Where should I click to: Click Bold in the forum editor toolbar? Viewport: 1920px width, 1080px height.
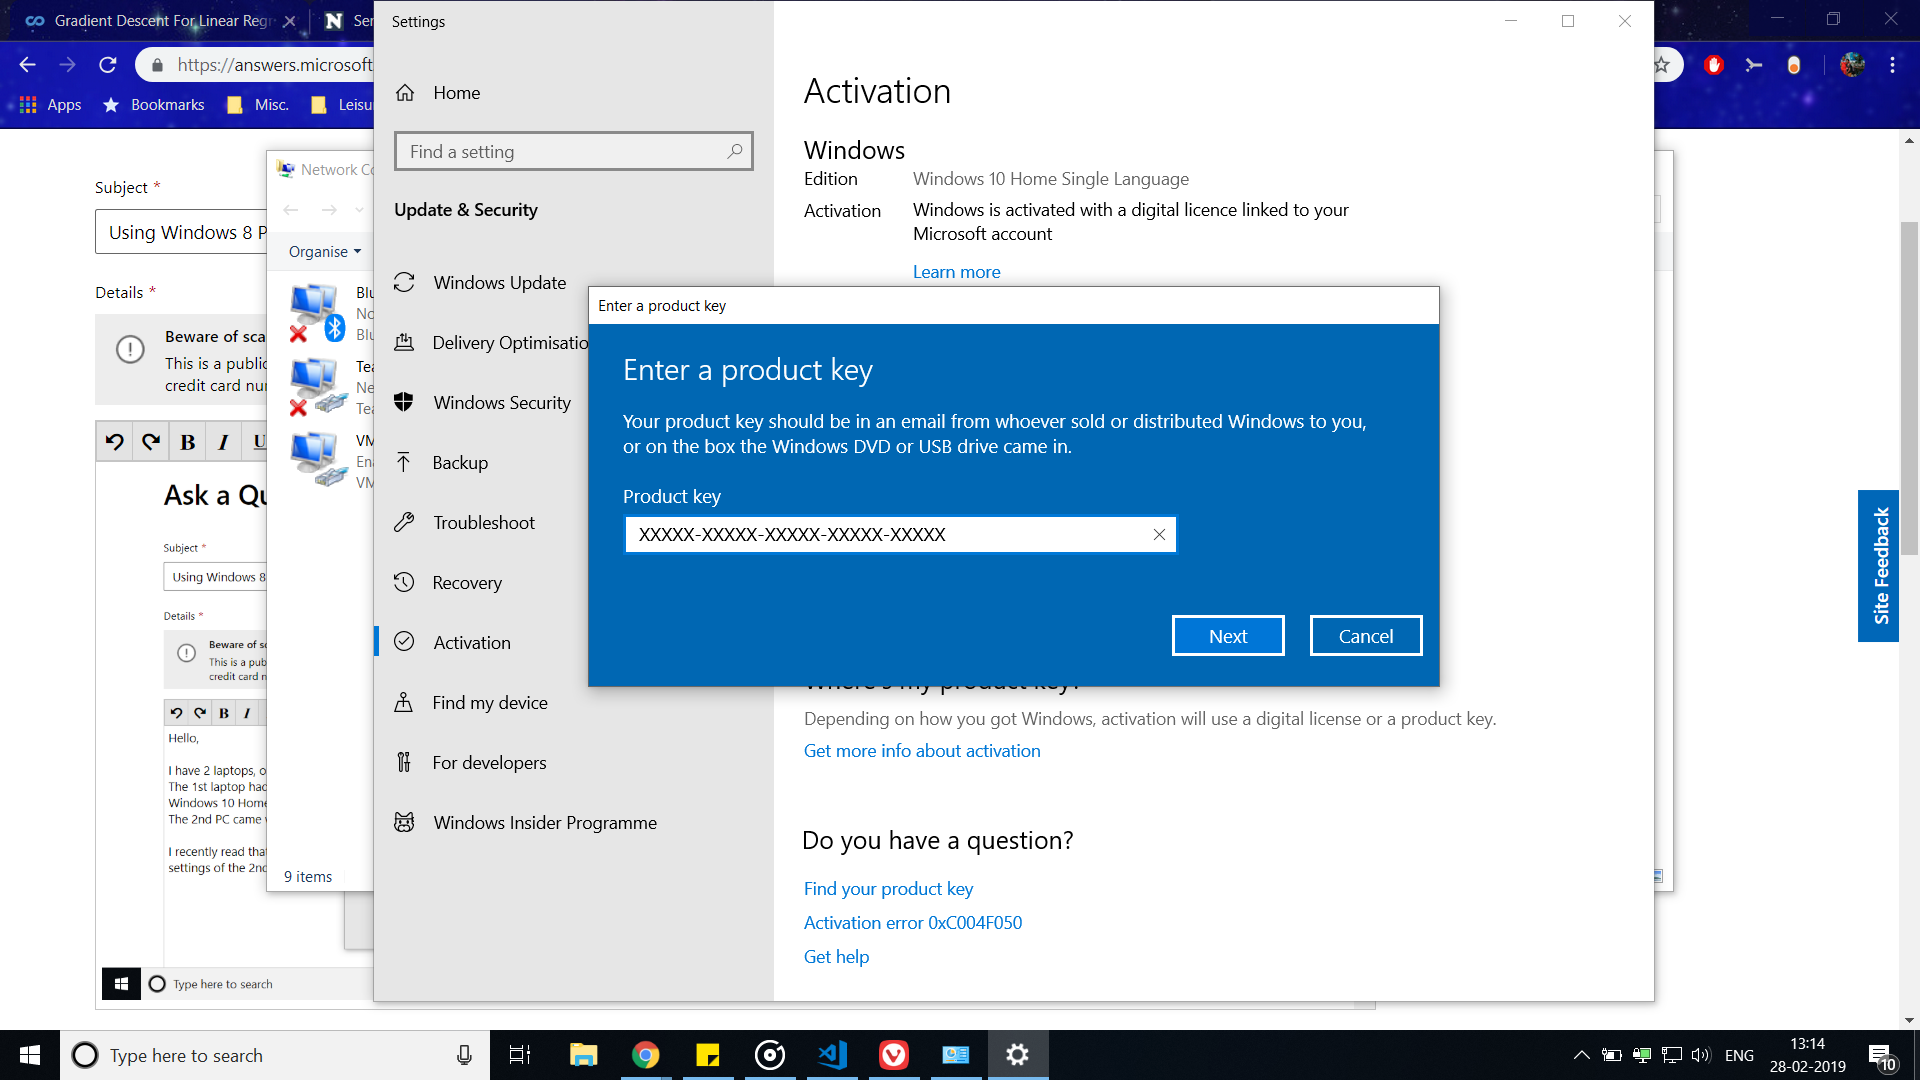pyautogui.click(x=188, y=442)
